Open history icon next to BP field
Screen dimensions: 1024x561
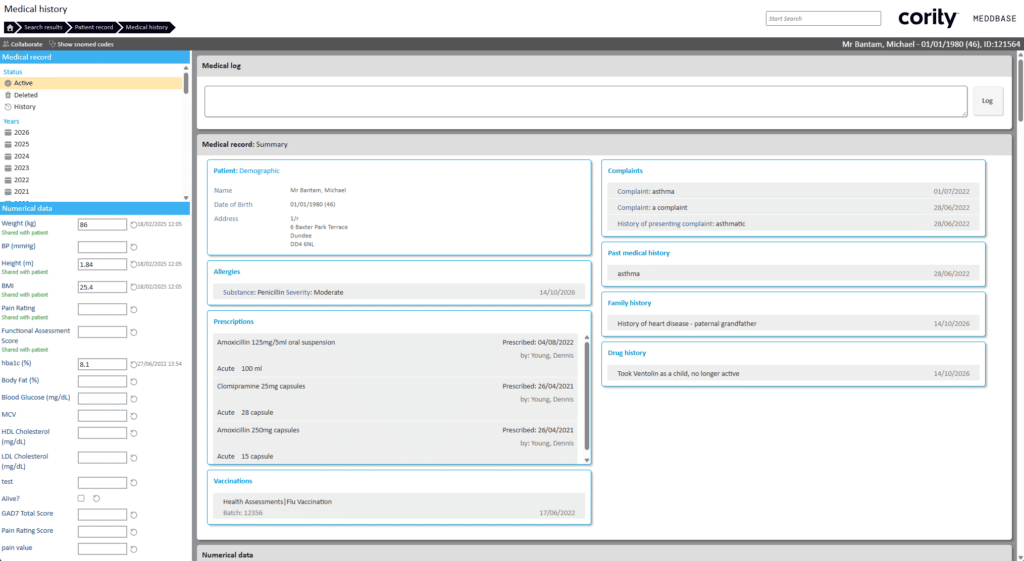coord(133,247)
